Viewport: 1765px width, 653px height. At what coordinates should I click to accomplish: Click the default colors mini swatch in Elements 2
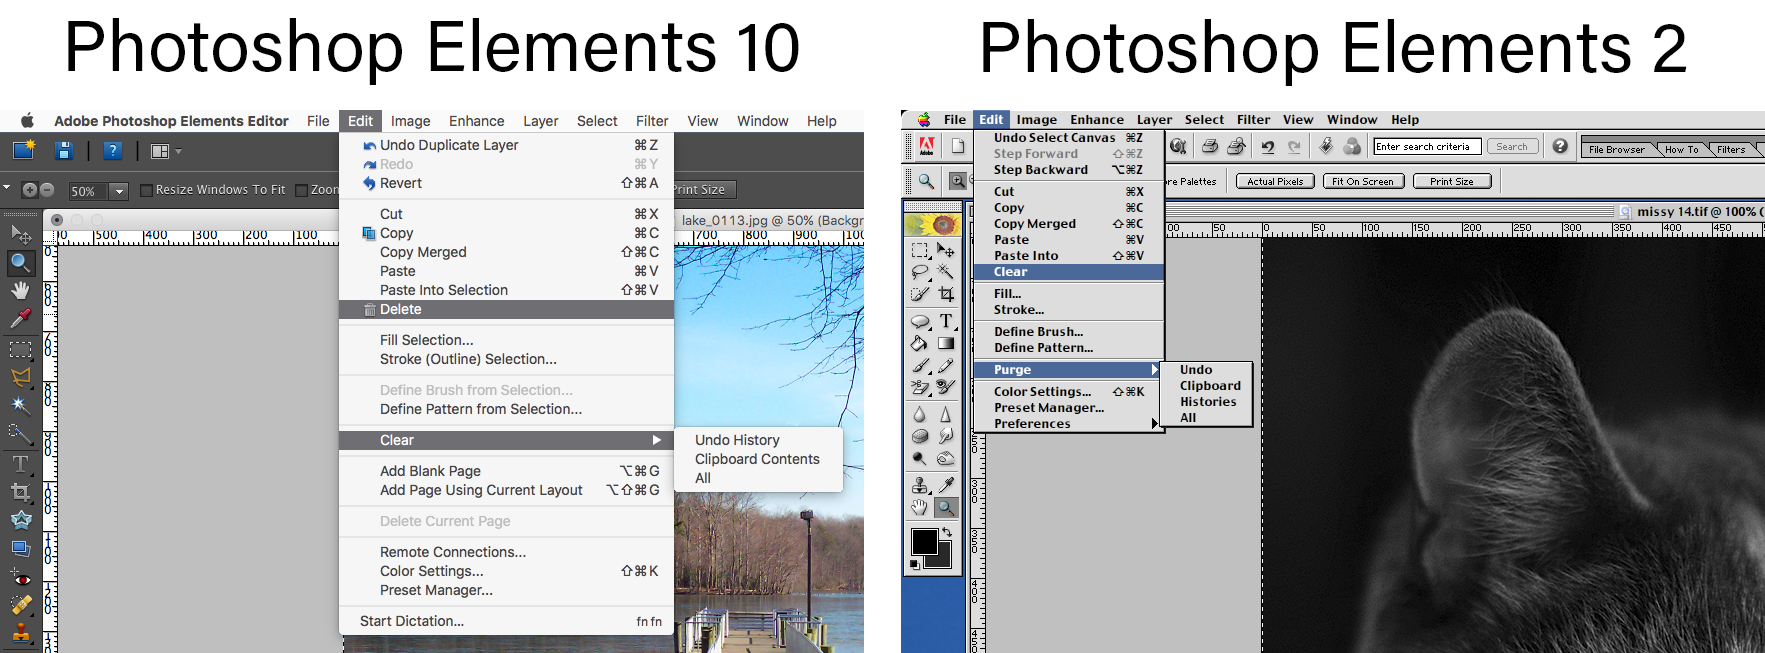point(914,564)
